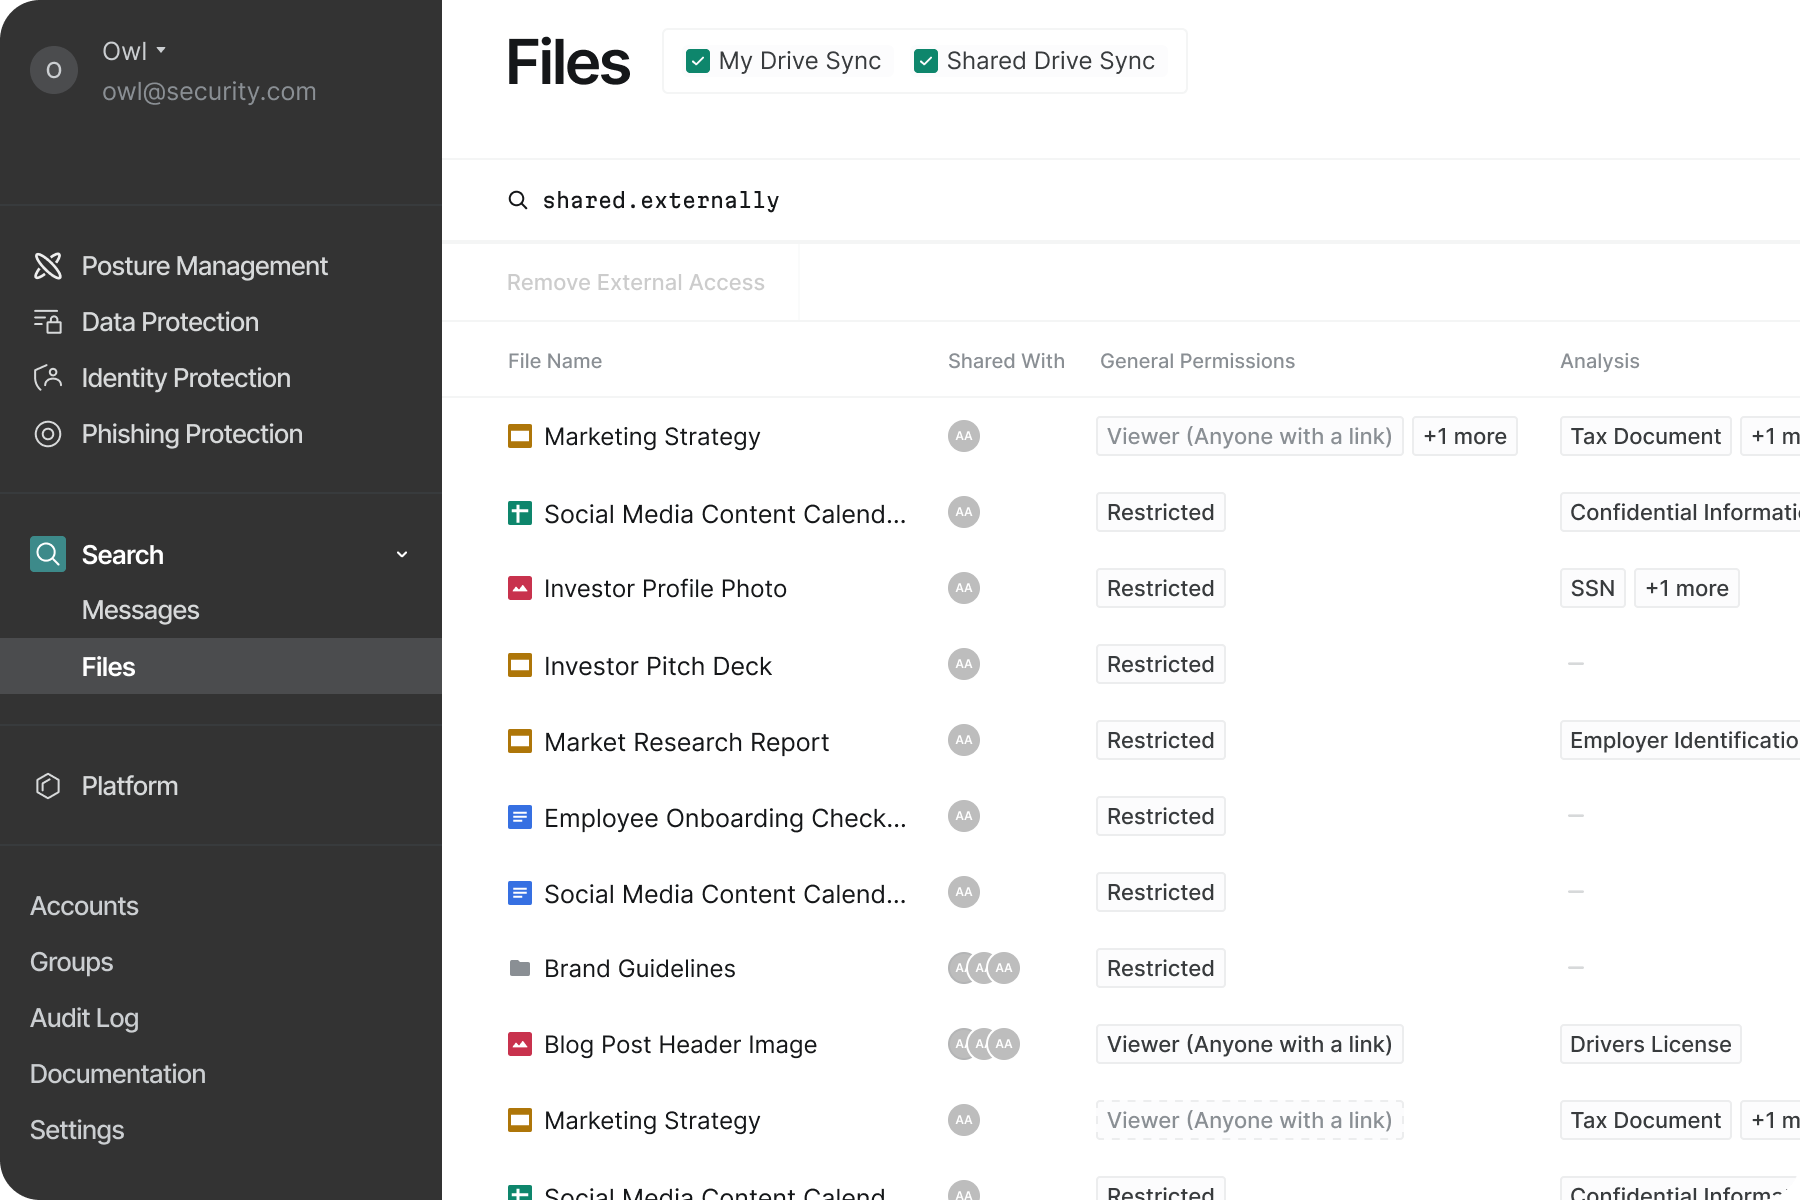Select the Phishing Protection icon
Viewport: 1800px width, 1200px height.
48,434
